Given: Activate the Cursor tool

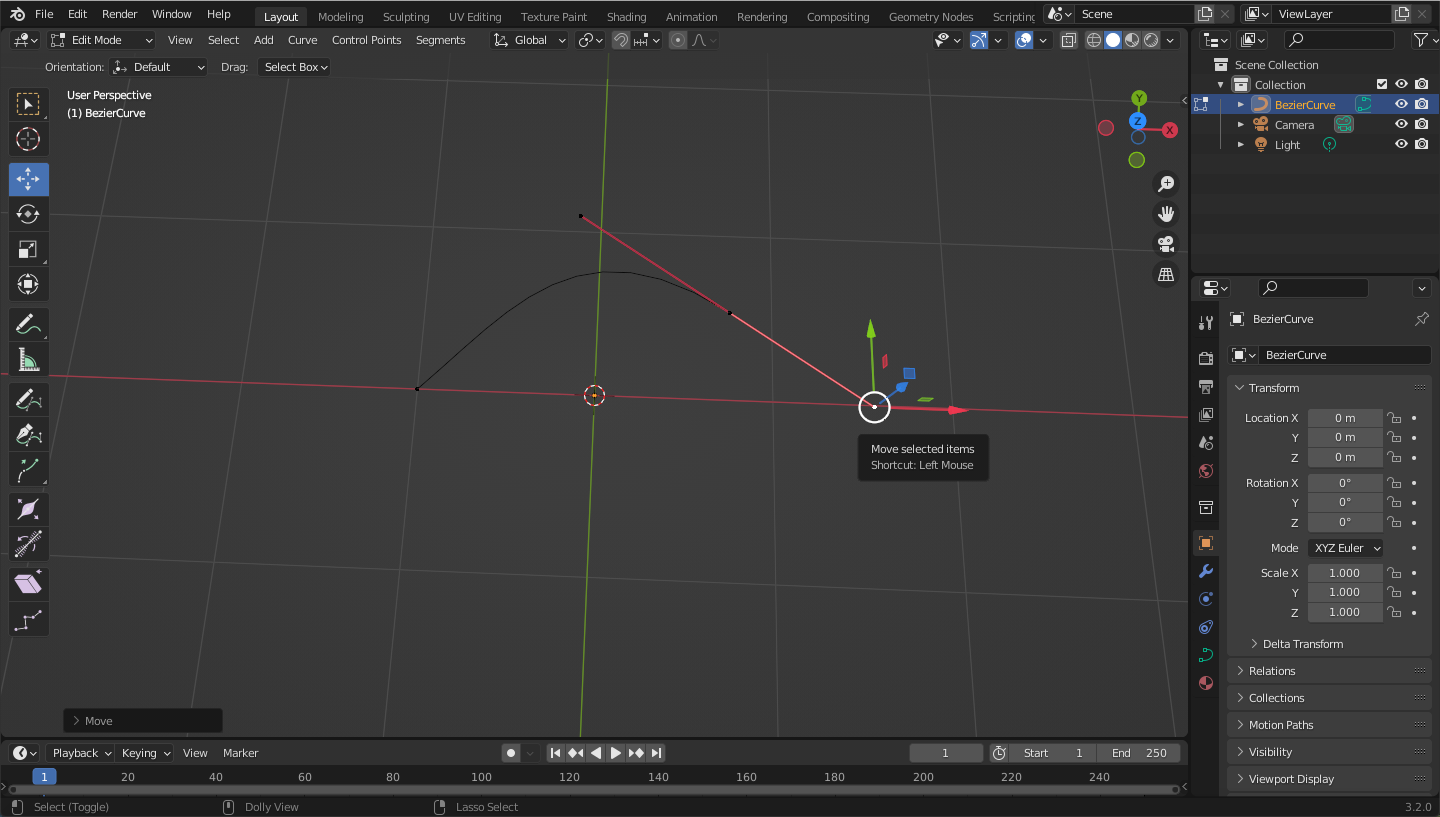Looking at the screenshot, I should click(x=28, y=139).
